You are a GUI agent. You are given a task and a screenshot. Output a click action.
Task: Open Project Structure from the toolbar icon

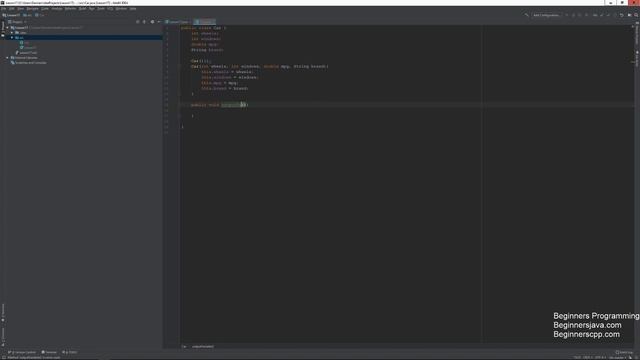(x=629, y=15)
